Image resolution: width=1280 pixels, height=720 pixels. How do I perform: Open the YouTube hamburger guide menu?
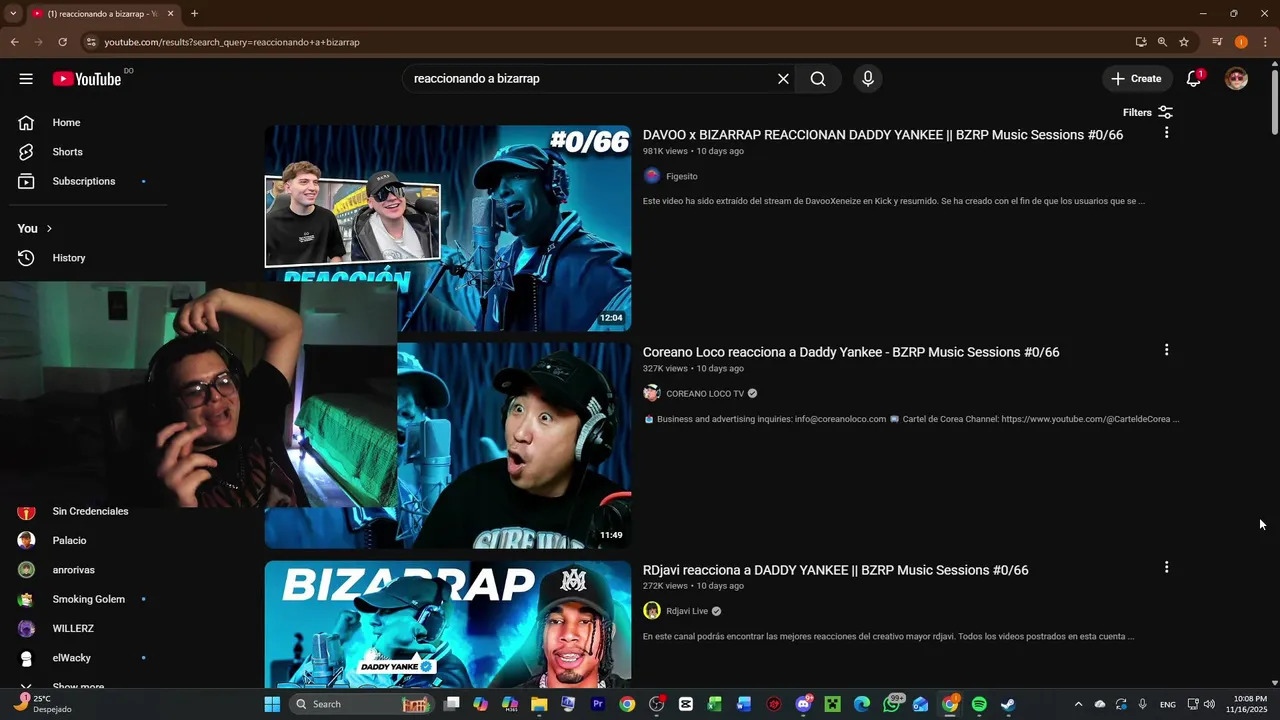point(26,79)
